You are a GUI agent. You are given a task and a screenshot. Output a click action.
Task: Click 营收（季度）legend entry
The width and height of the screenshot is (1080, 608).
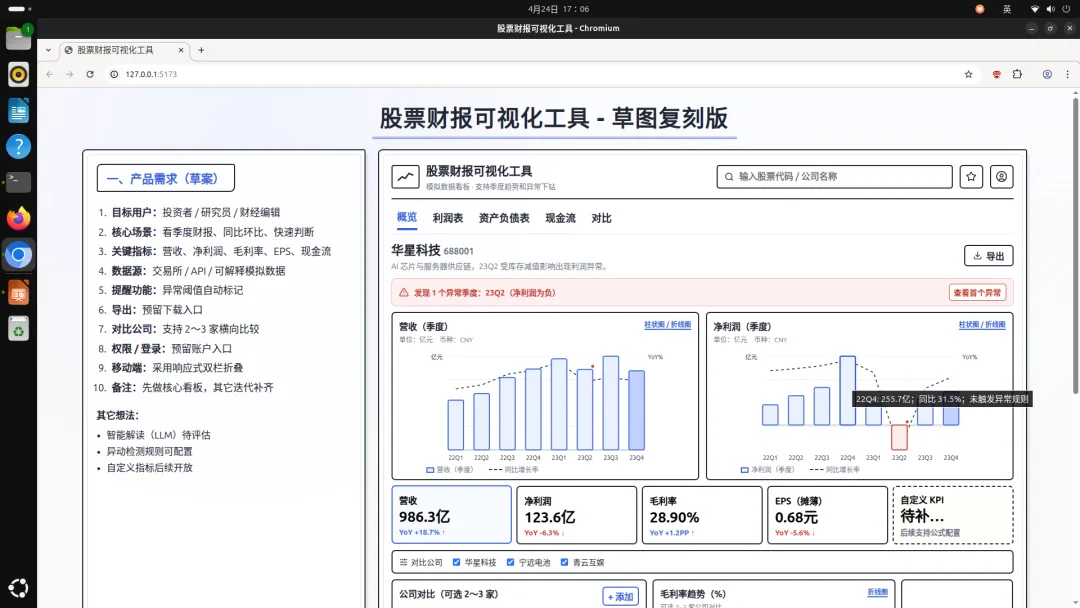[450, 470]
